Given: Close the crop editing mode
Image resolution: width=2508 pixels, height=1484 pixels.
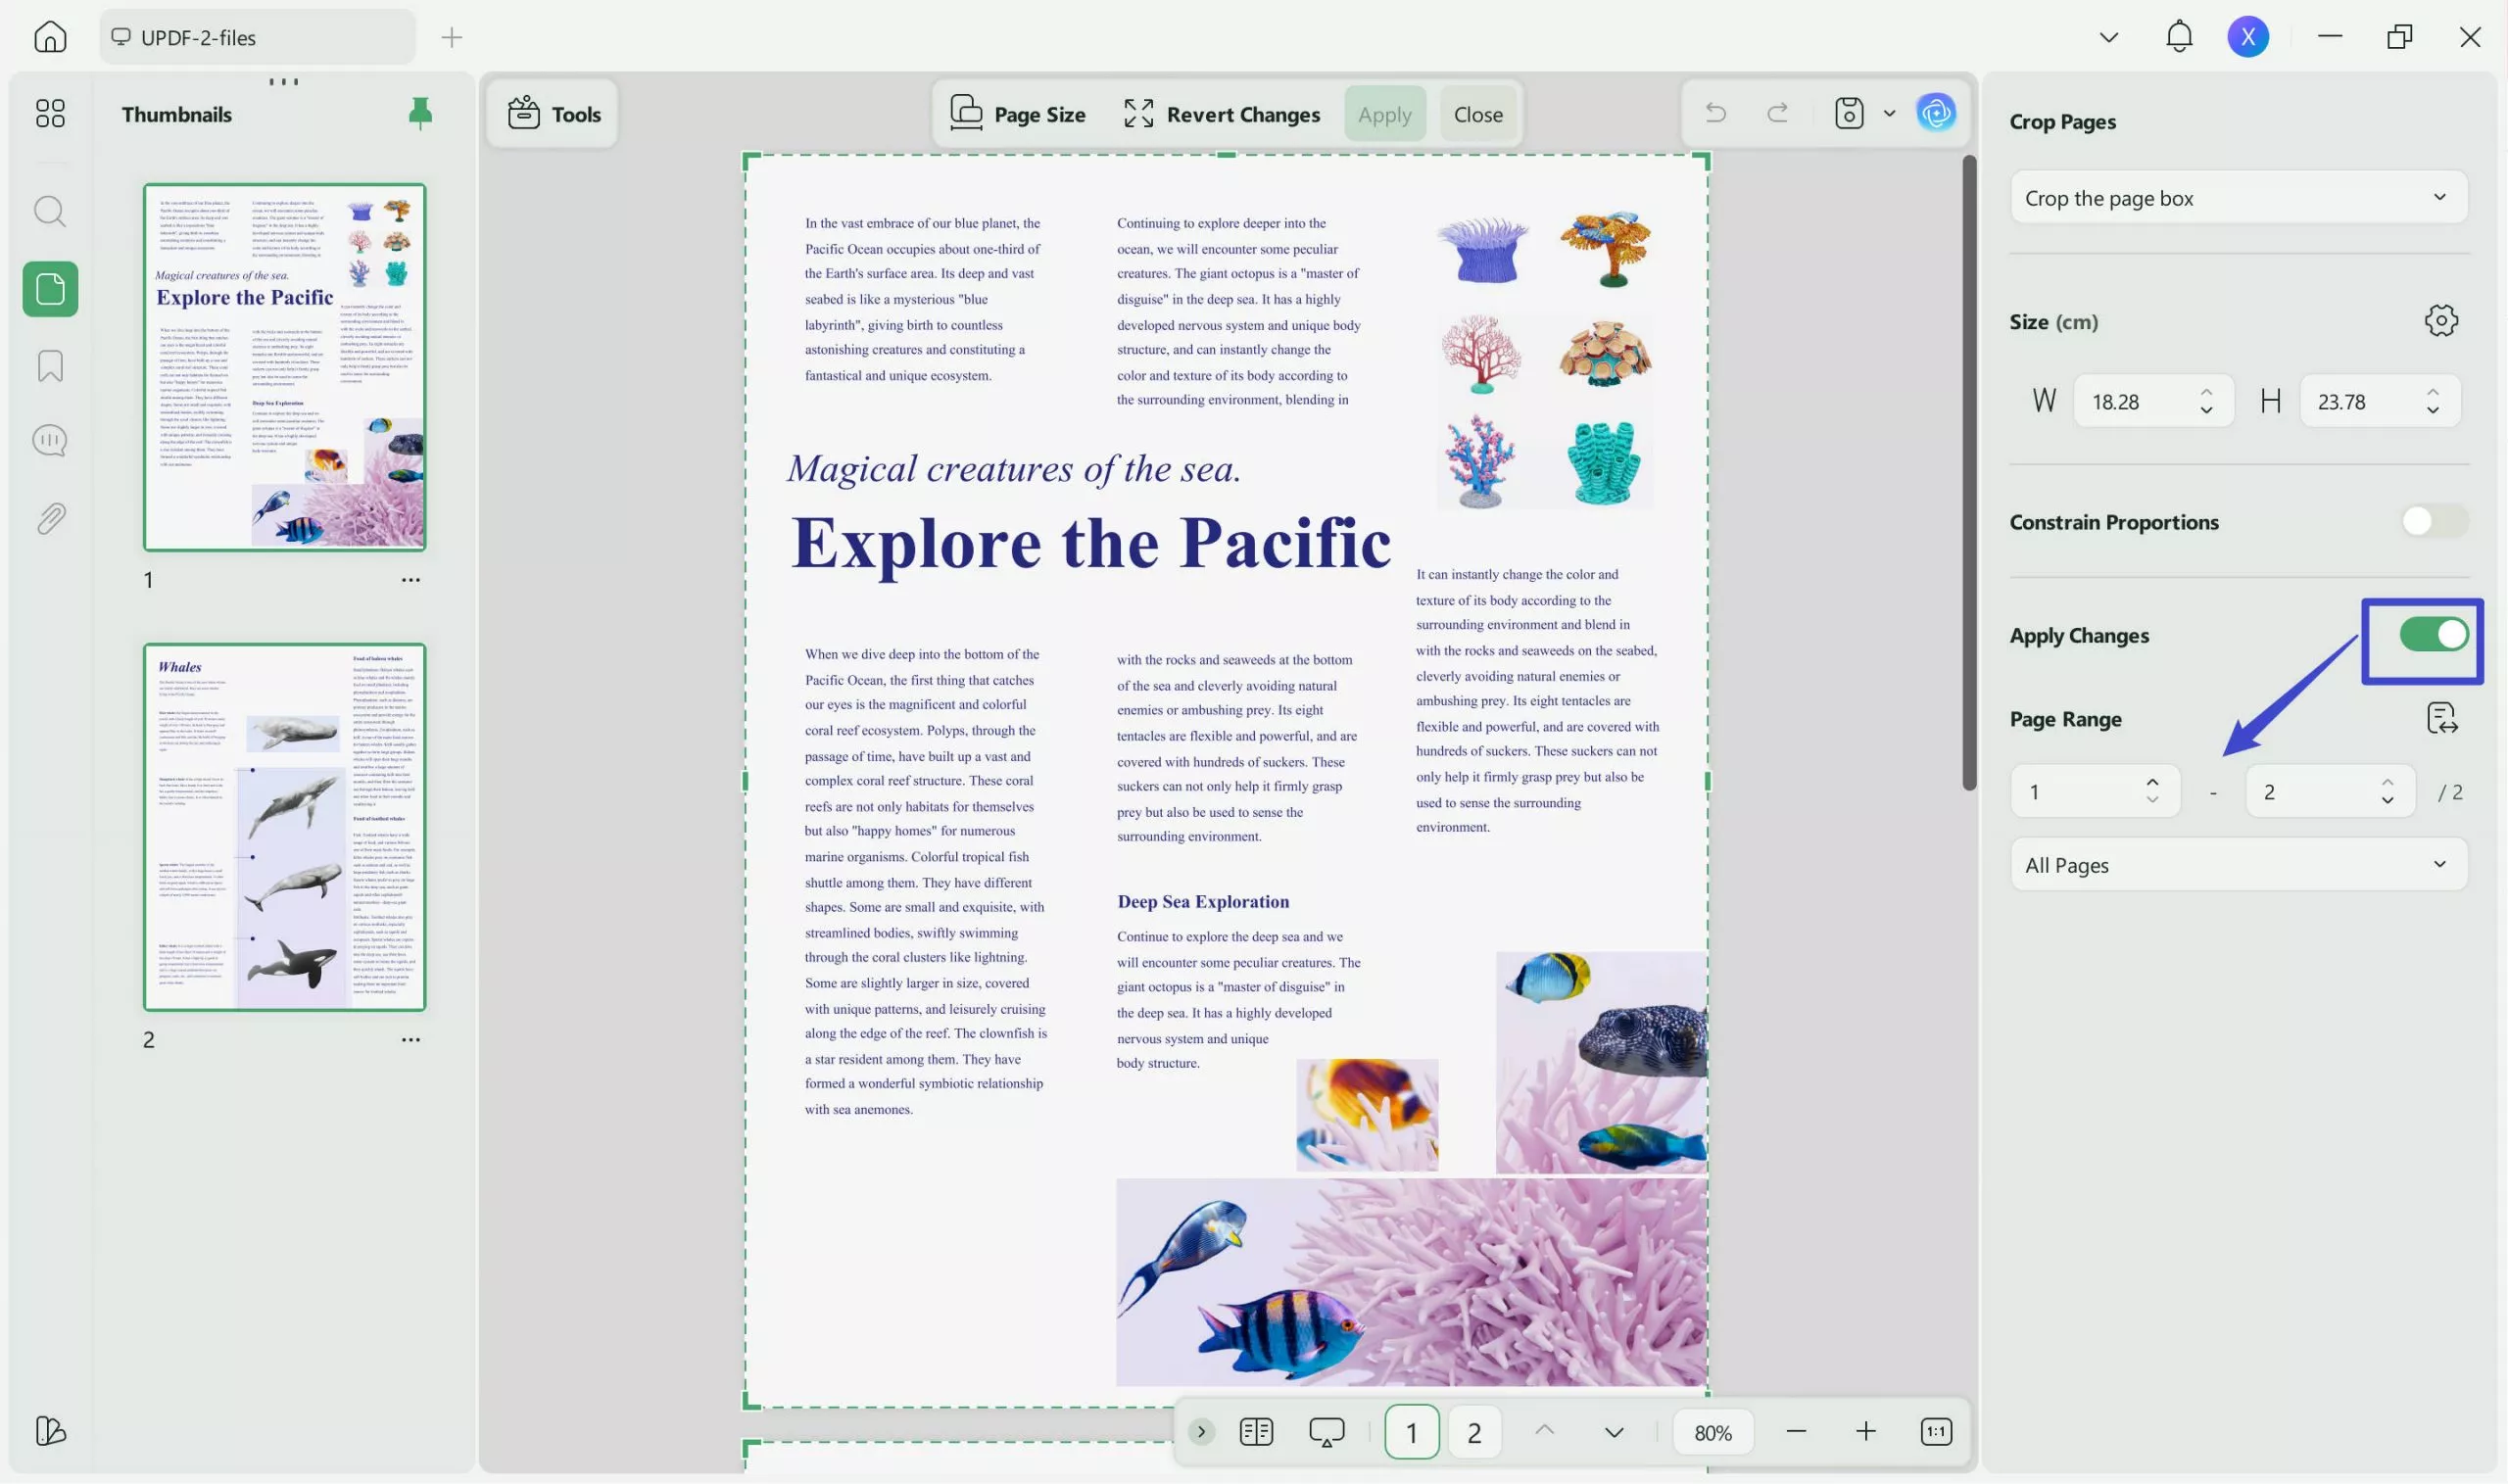Looking at the screenshot, I should (x=1477, y=113).
